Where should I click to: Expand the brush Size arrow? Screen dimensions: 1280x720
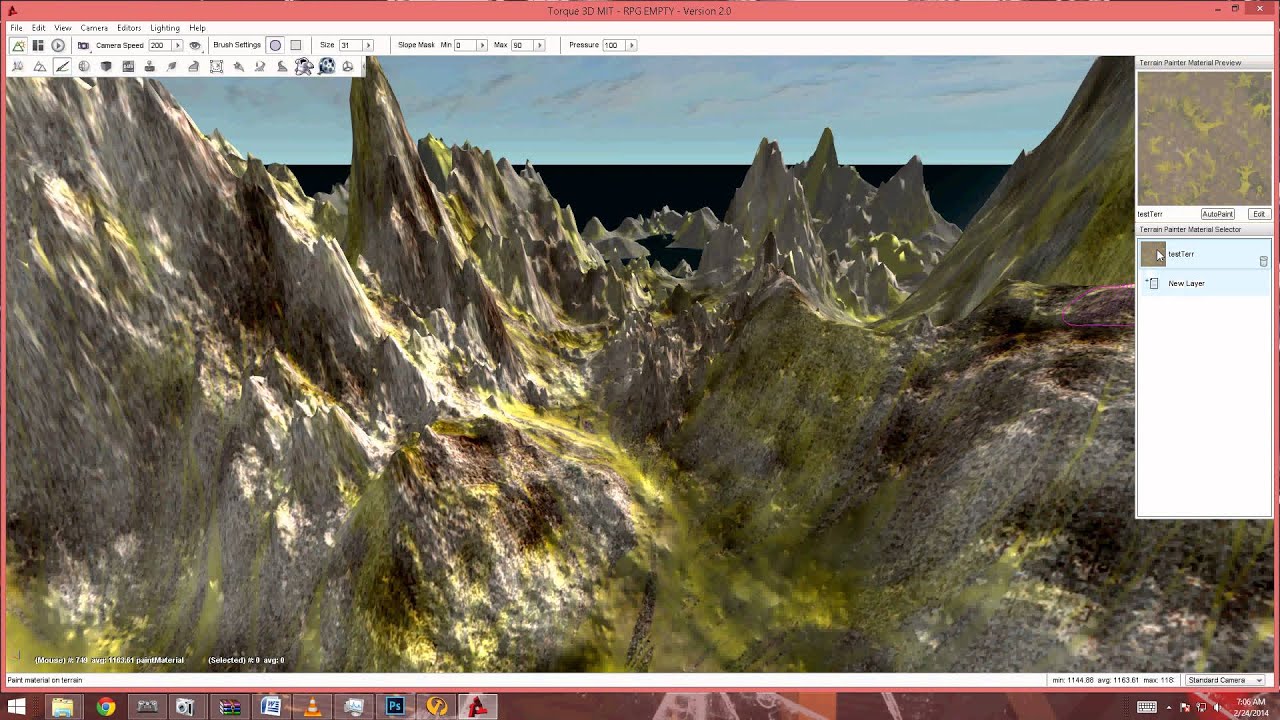point(368,45)
